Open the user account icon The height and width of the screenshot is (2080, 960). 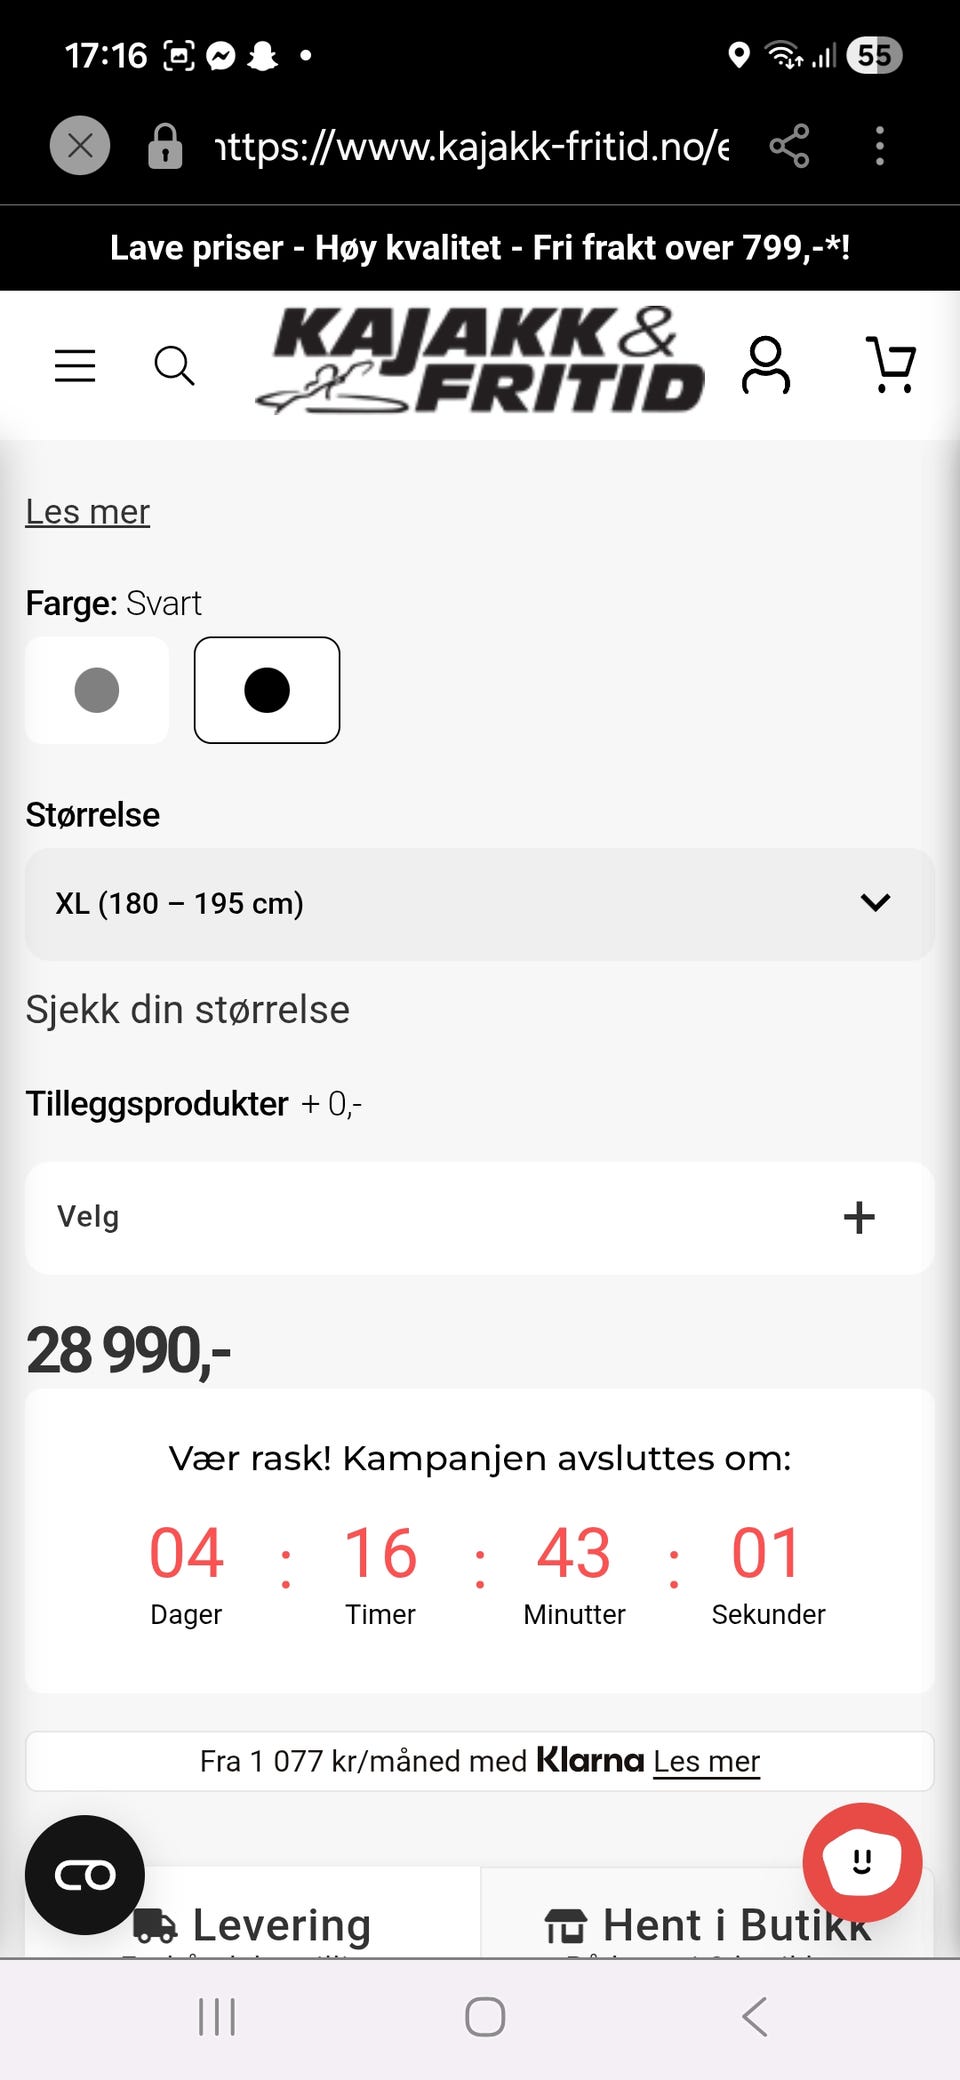(766, 365)
